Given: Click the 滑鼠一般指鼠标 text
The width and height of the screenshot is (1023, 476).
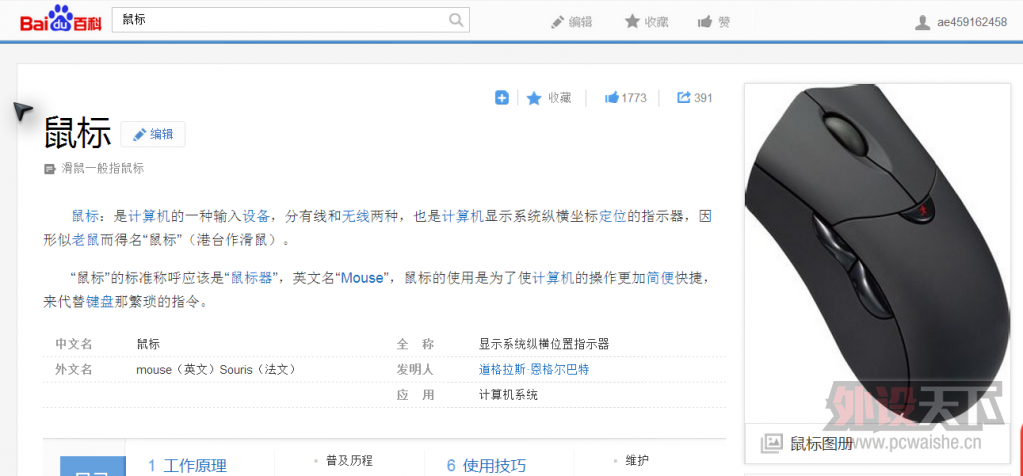Looking at the screenshot, I should point(102,169).
